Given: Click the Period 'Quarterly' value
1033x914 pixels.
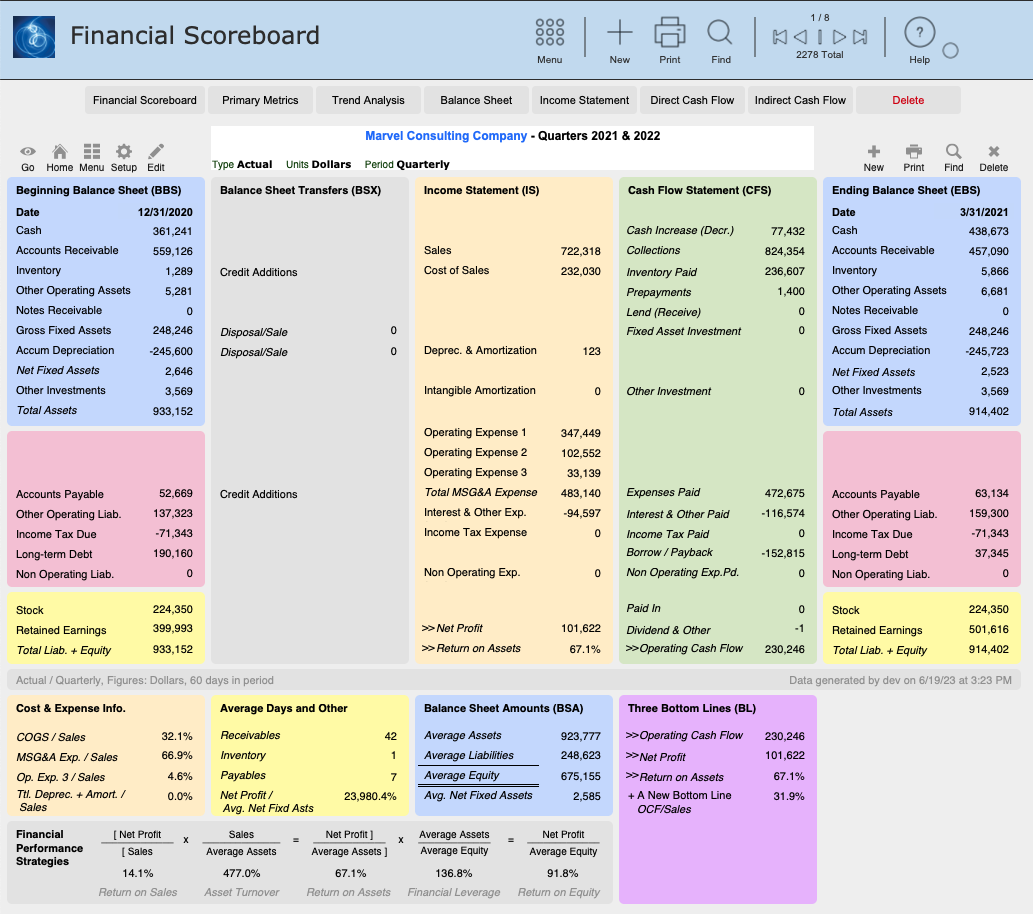Looking at the screenshot, I should 423,164.
